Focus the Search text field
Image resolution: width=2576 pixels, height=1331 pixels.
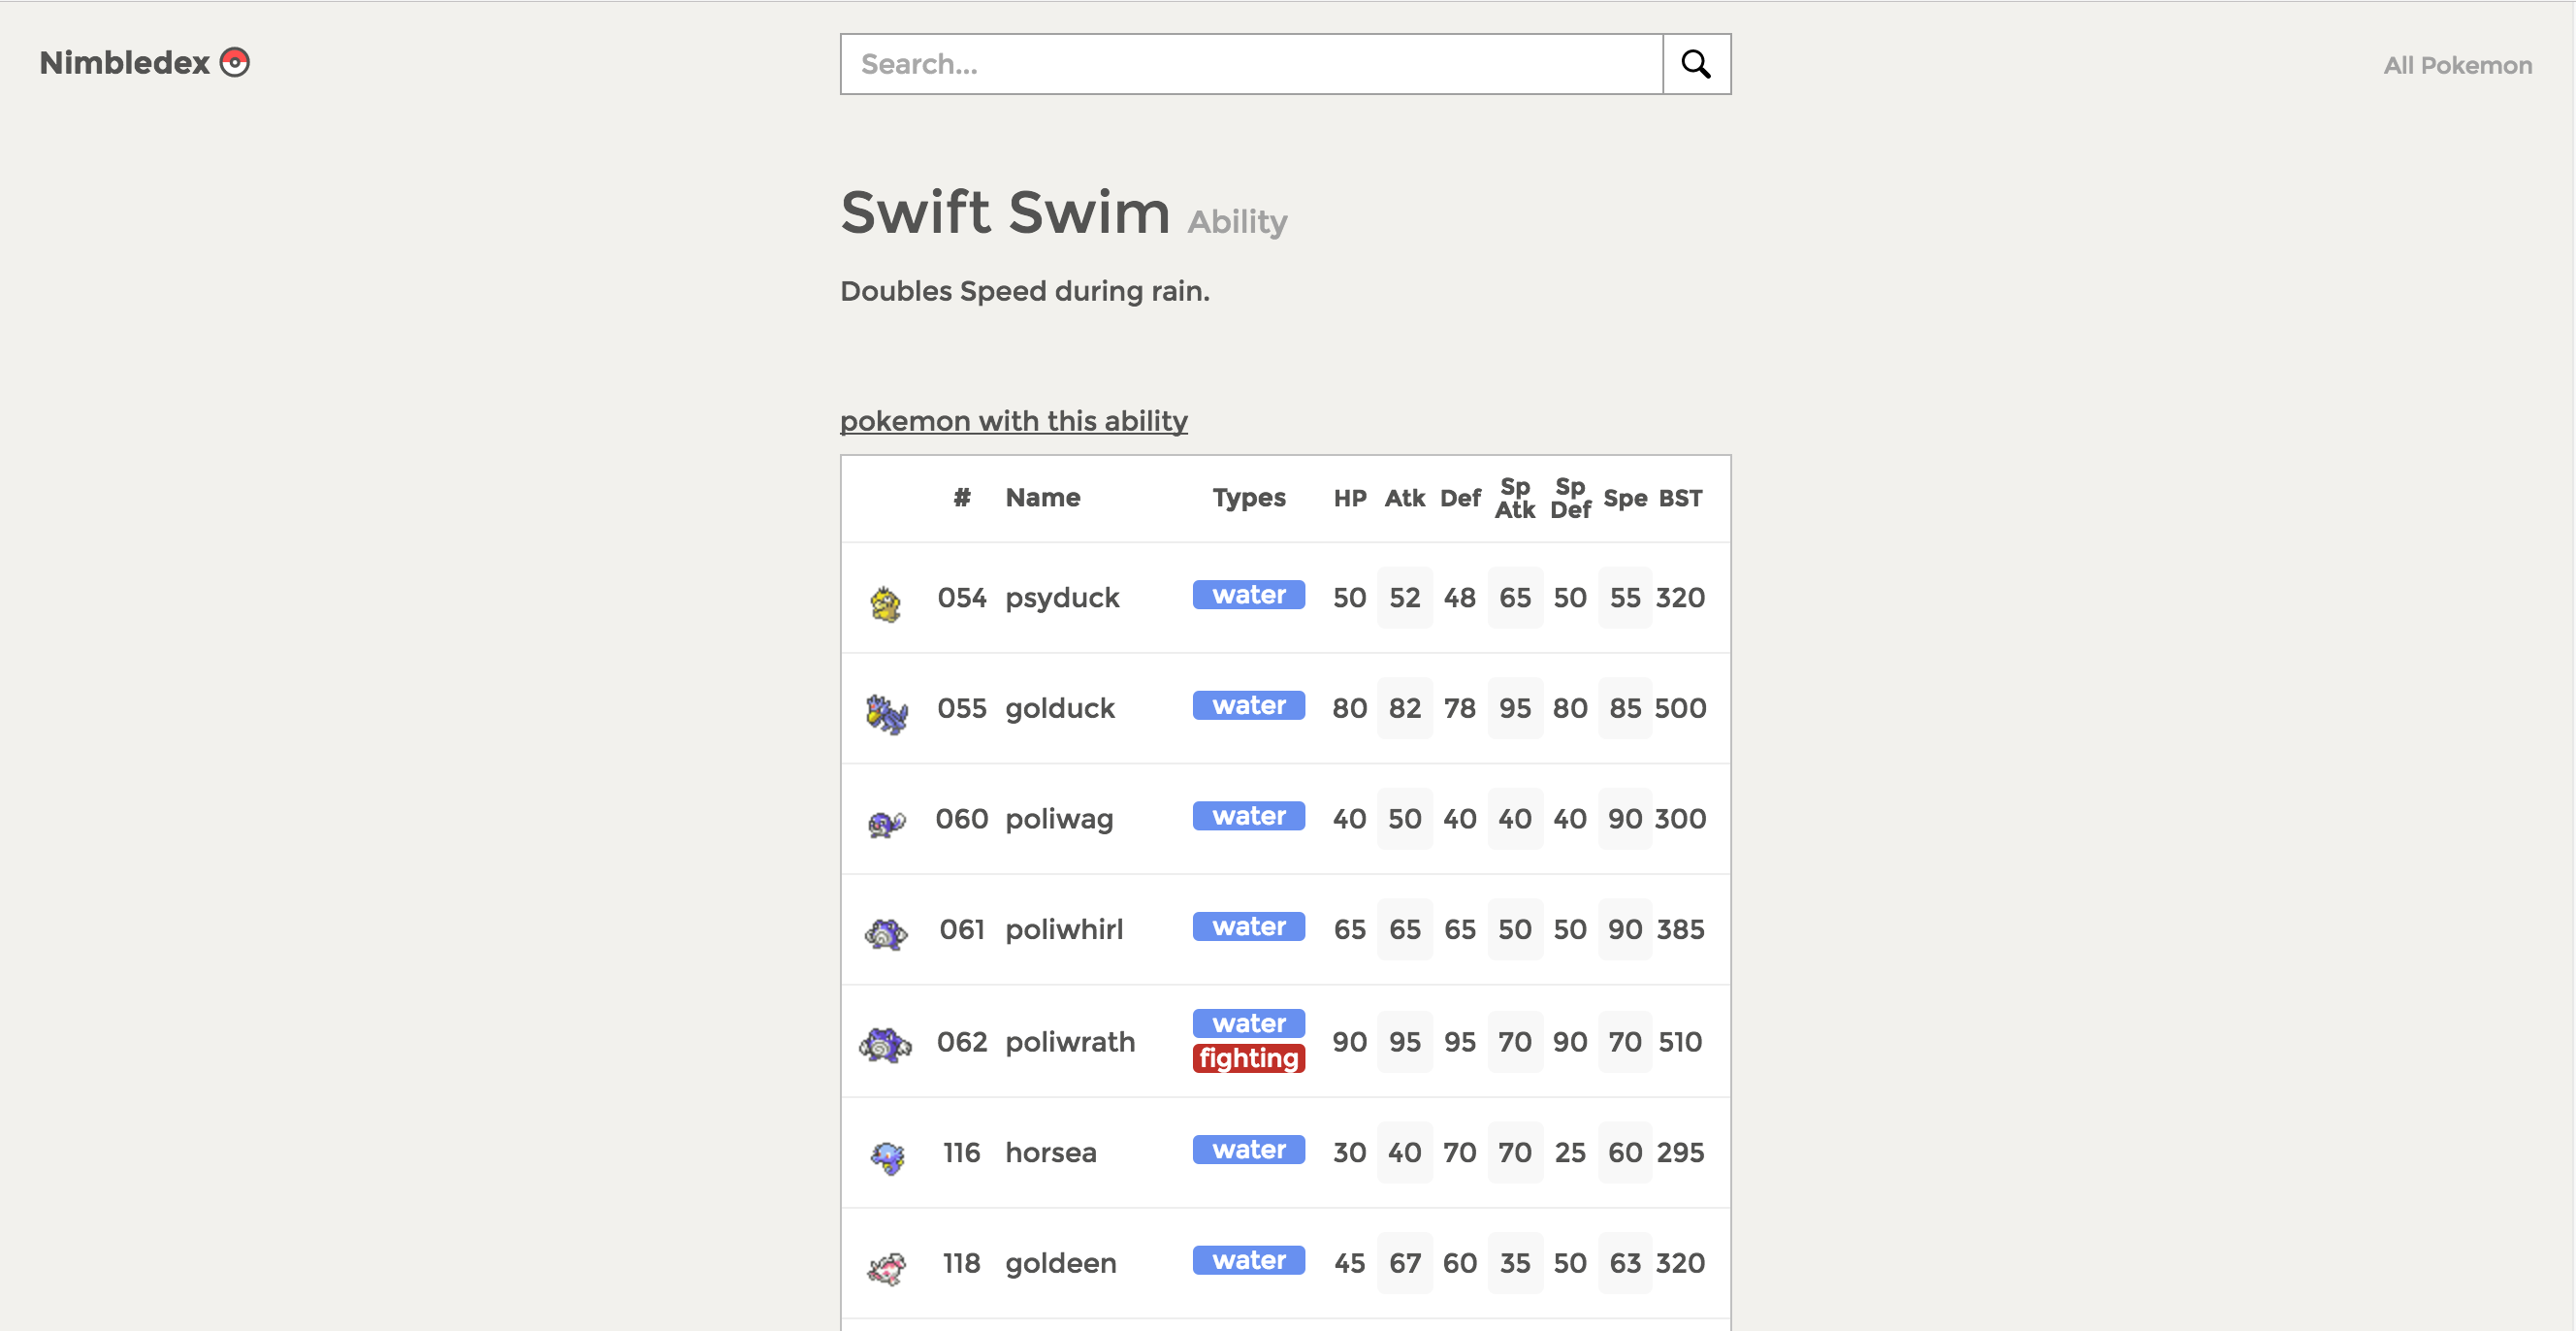(x=1250, y=64)
